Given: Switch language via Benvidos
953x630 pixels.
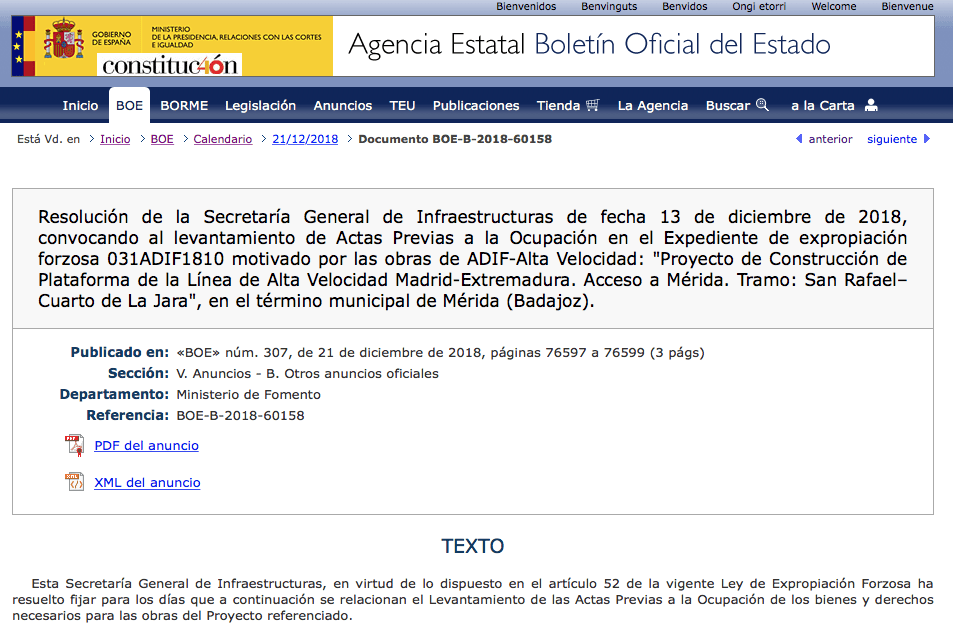Looking at the screenshot, I should click(x=684, y=6).
